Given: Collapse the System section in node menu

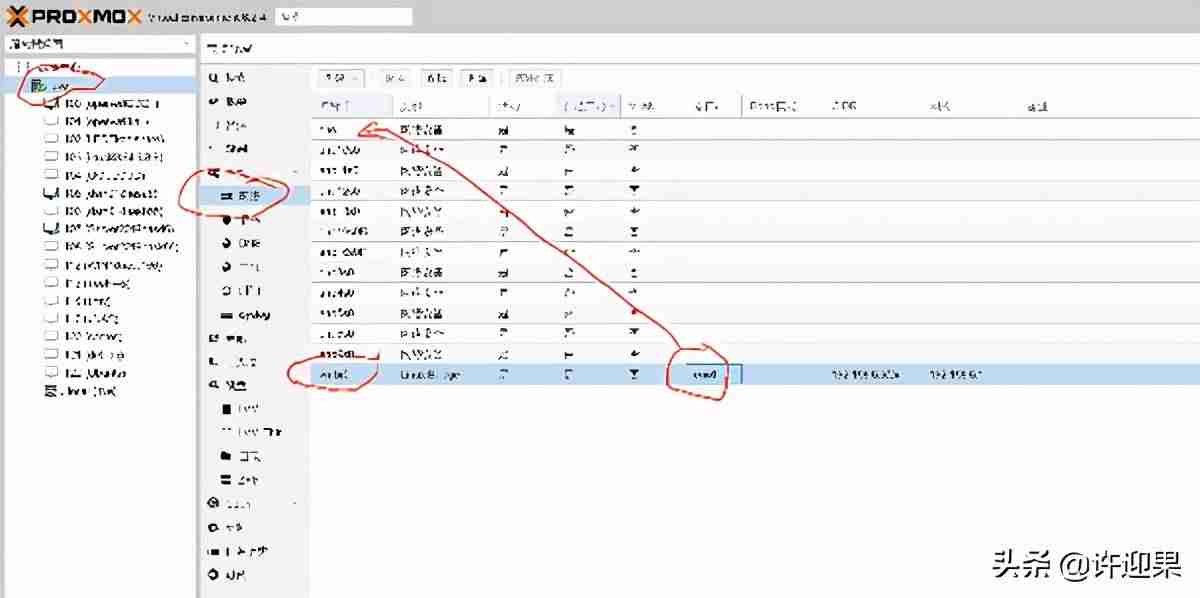Looking at the screenshot, I should [293, 173].
